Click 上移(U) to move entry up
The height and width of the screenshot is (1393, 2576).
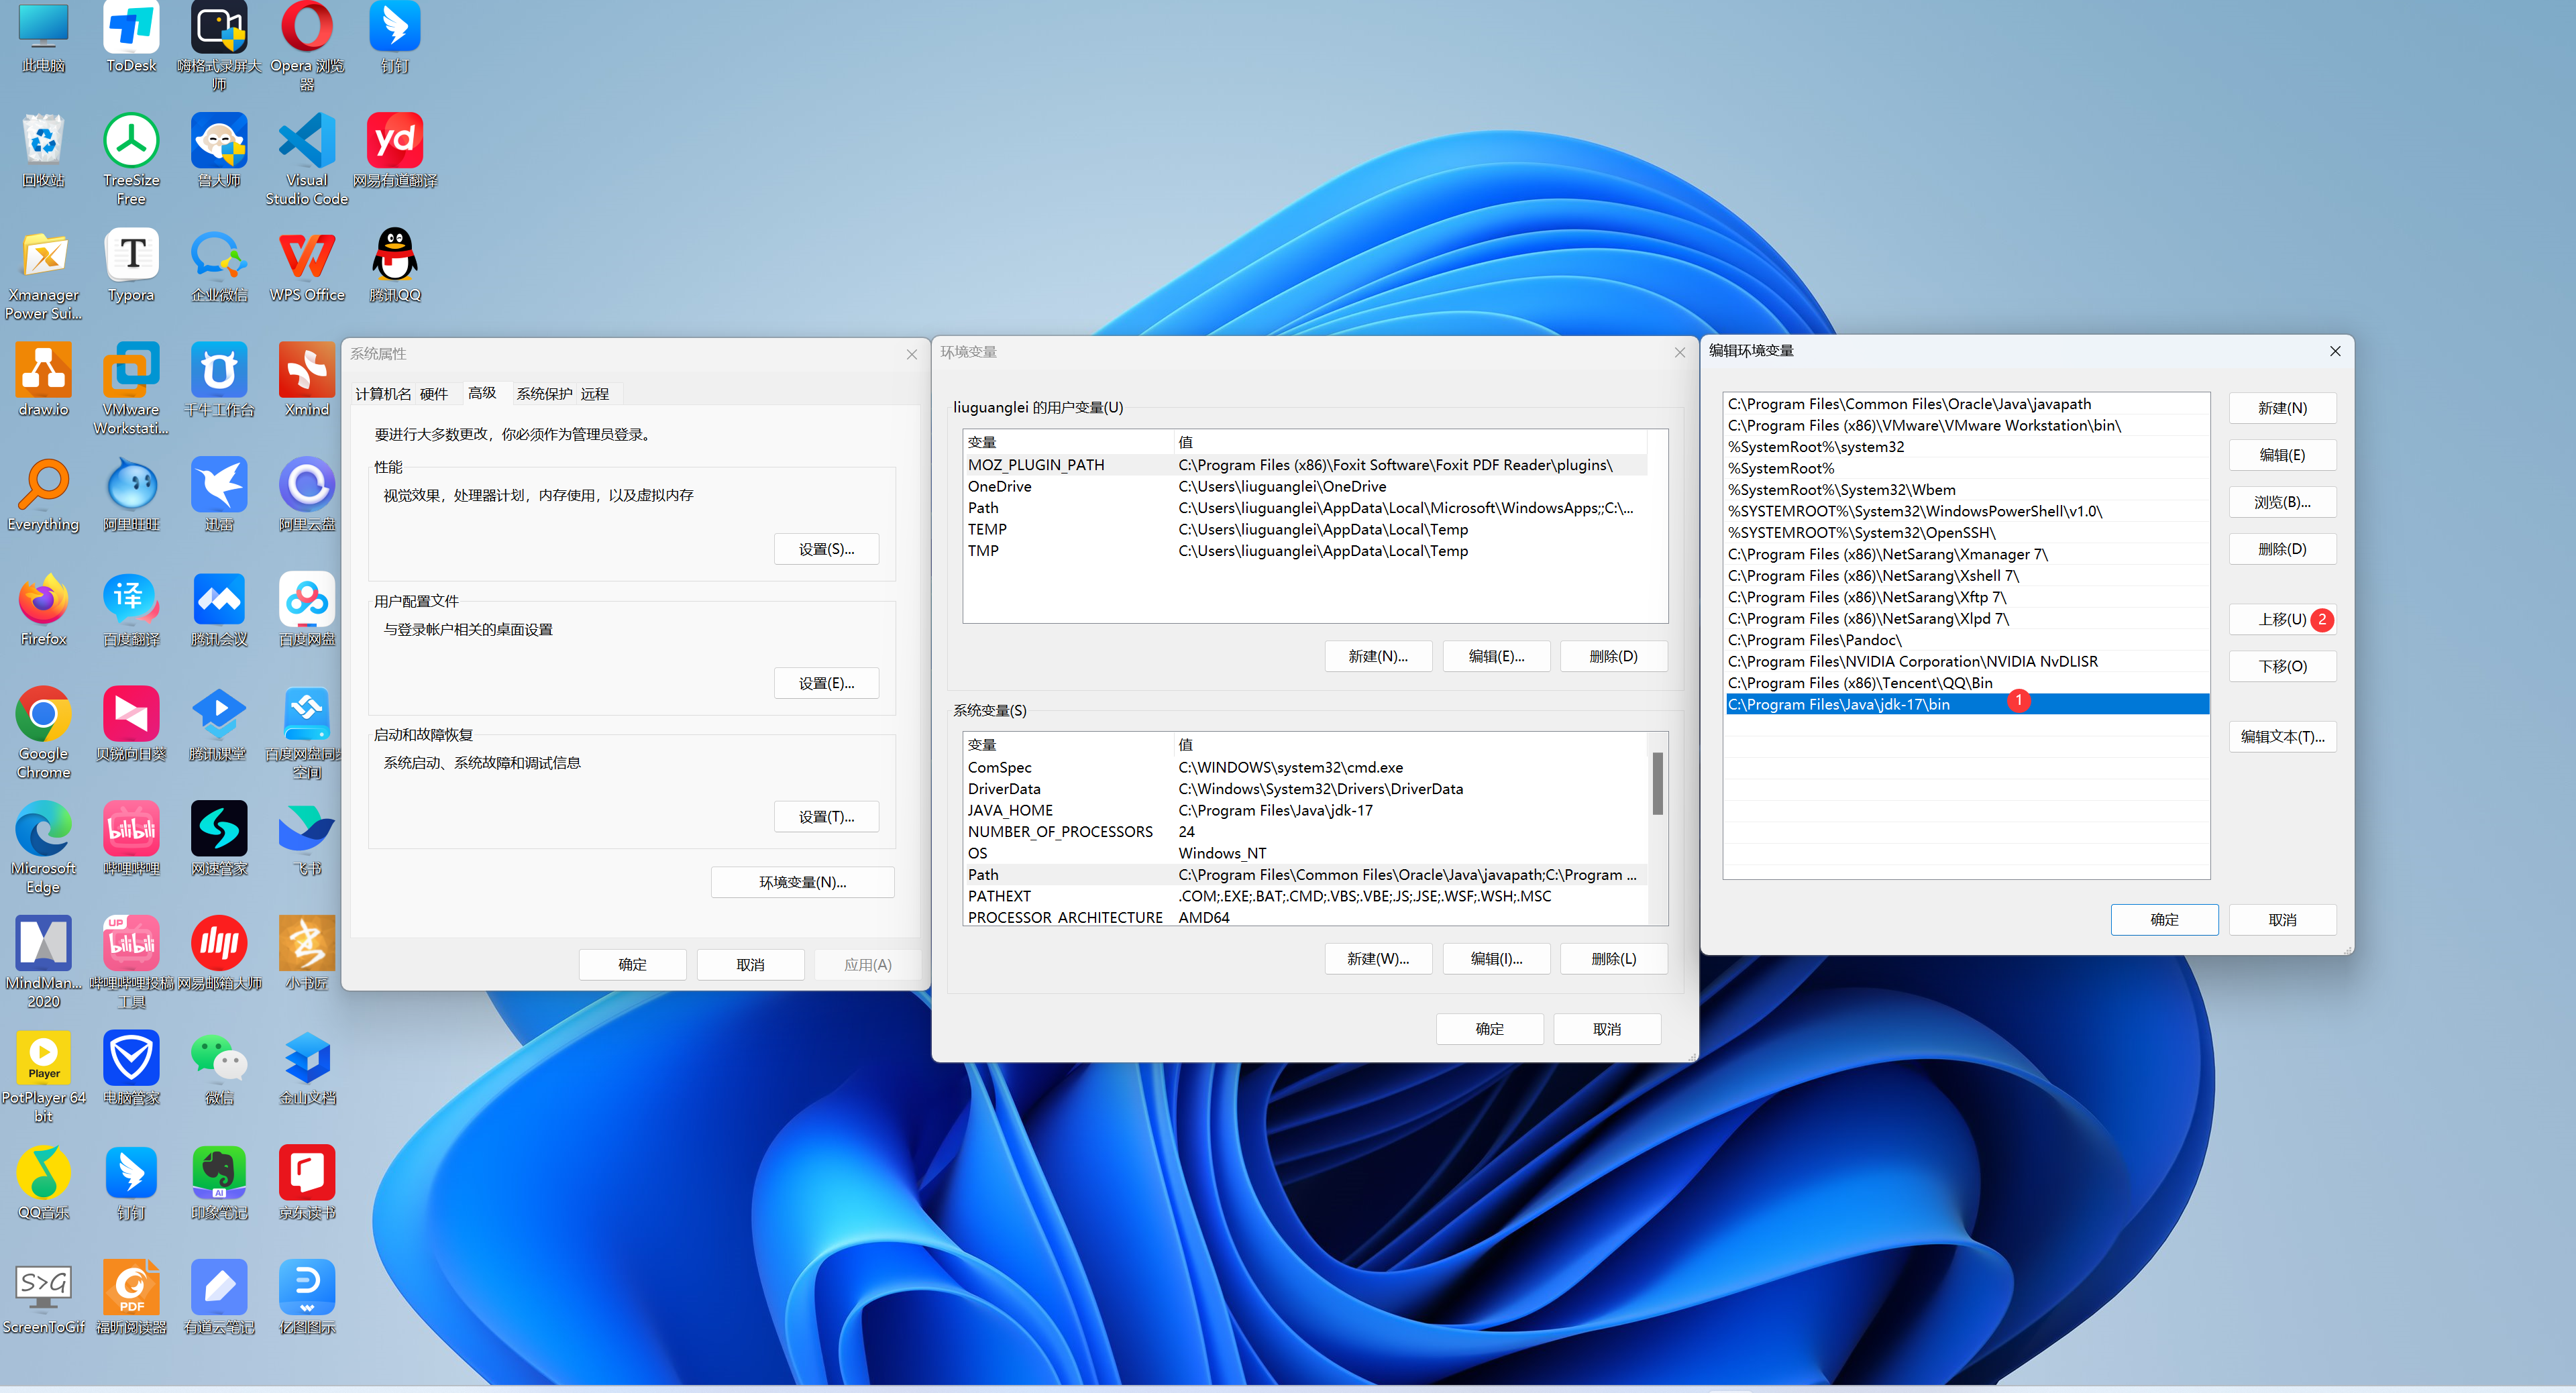tap(2282, 619)
